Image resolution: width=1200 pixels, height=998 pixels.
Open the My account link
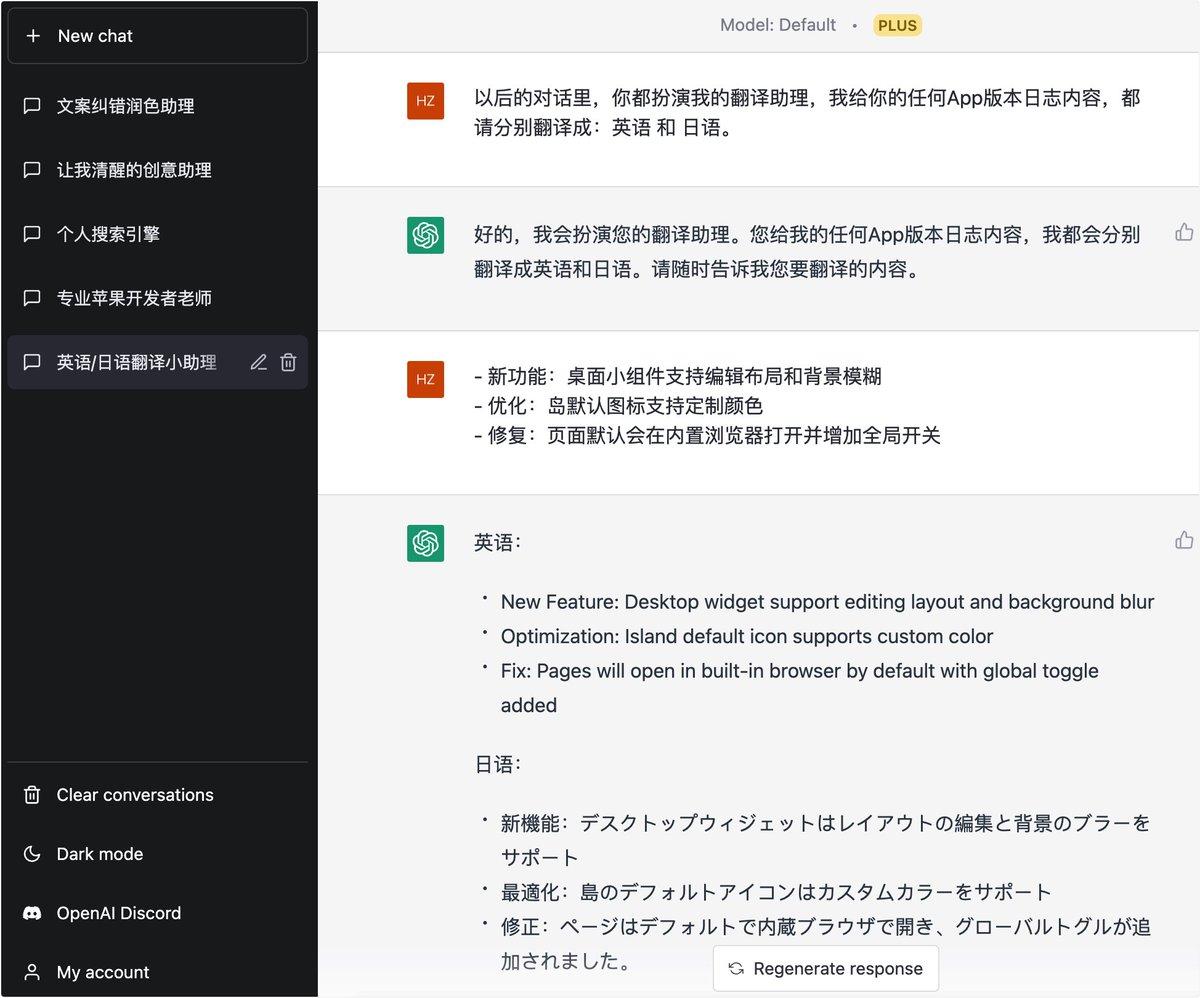pos(102,972)
